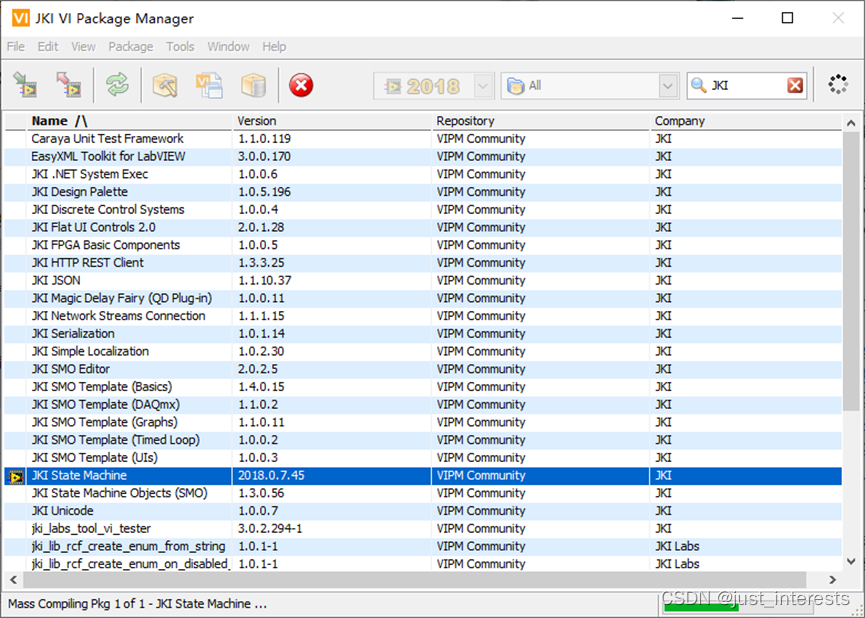The height and width of the screenshot is (618, 865).
Task: Select EasyXML Toolkit for LabVIEW row
Action: pos(423,157)
